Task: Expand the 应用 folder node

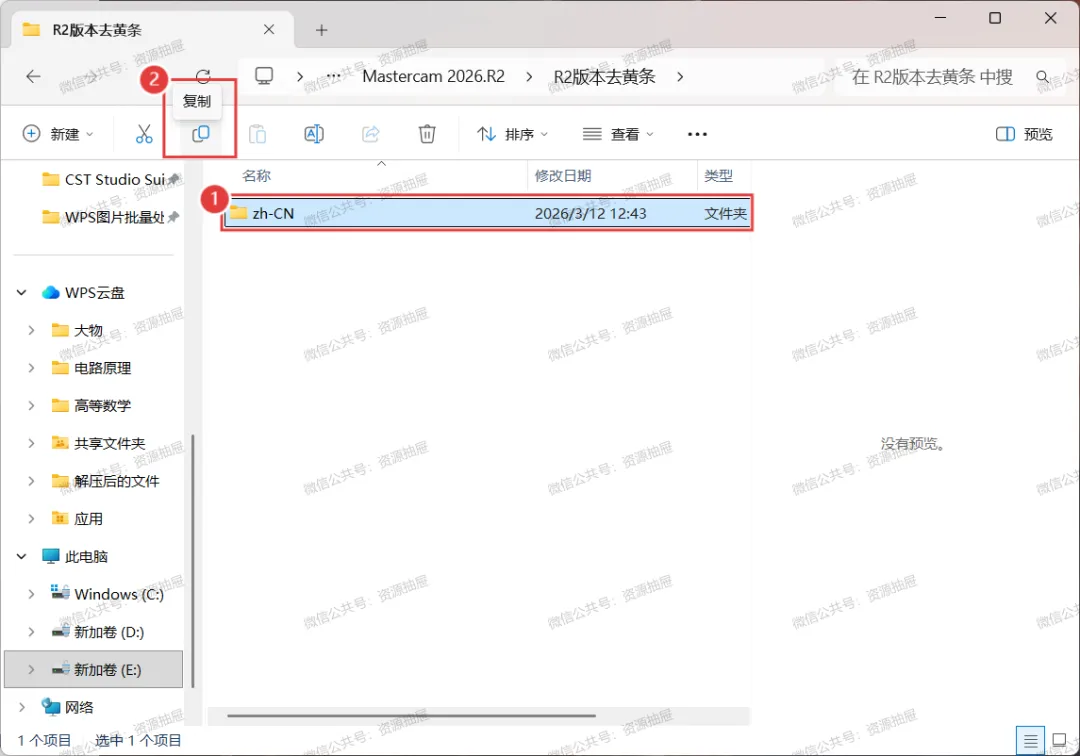Action: click(31, 519)
